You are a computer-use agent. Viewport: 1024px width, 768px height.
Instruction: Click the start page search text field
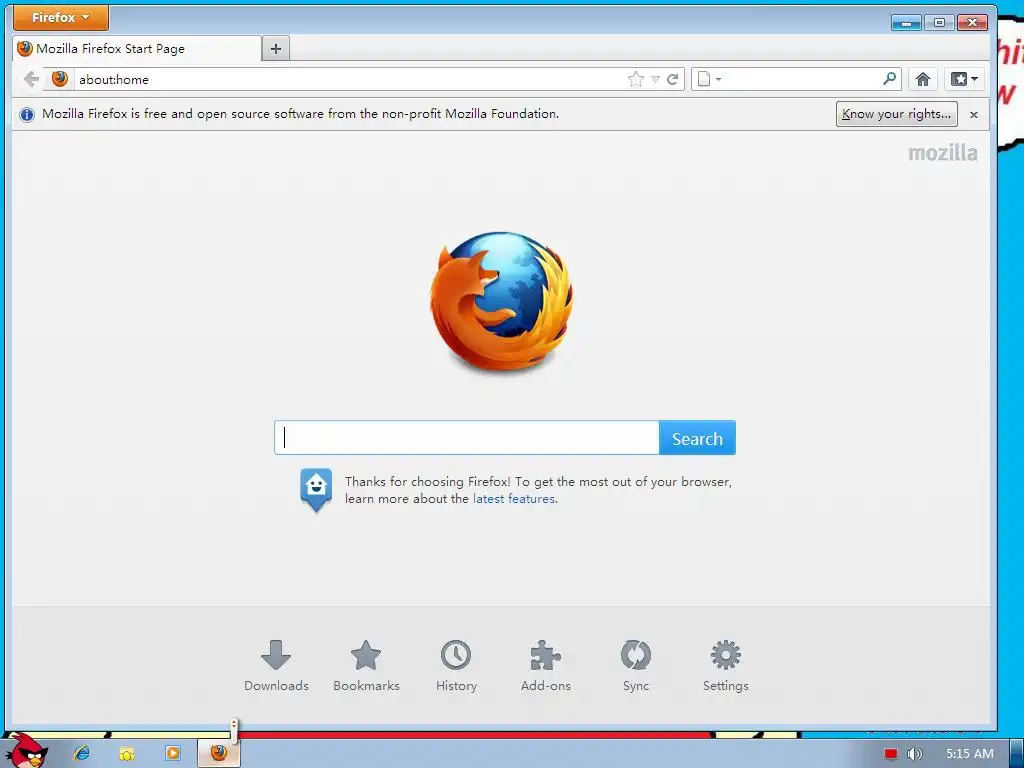[466, 438]
